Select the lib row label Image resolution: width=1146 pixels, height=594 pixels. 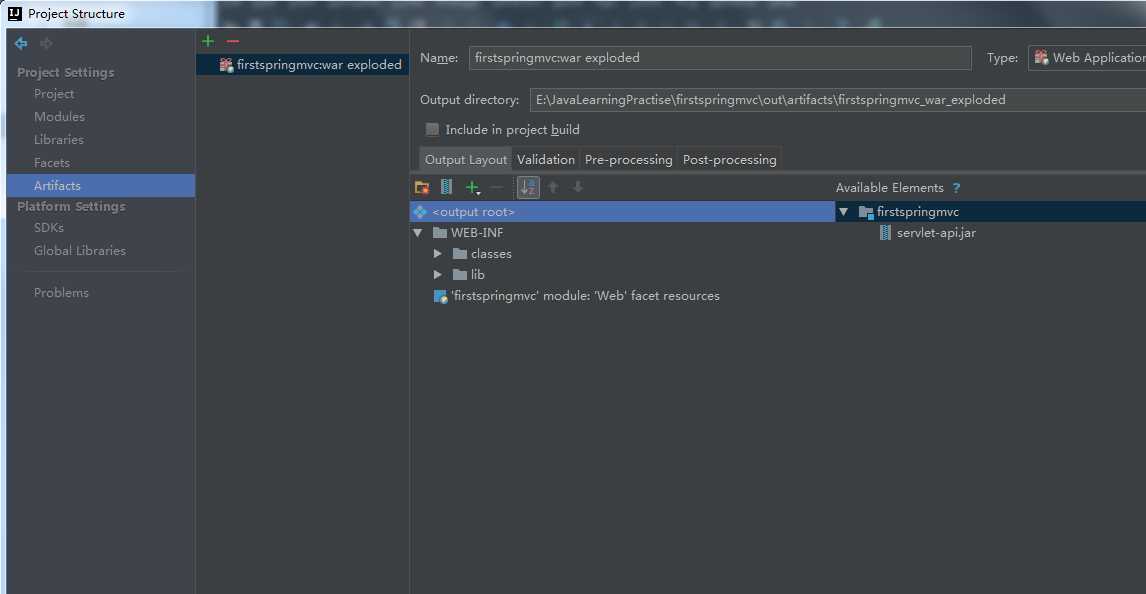pos(477,275)
